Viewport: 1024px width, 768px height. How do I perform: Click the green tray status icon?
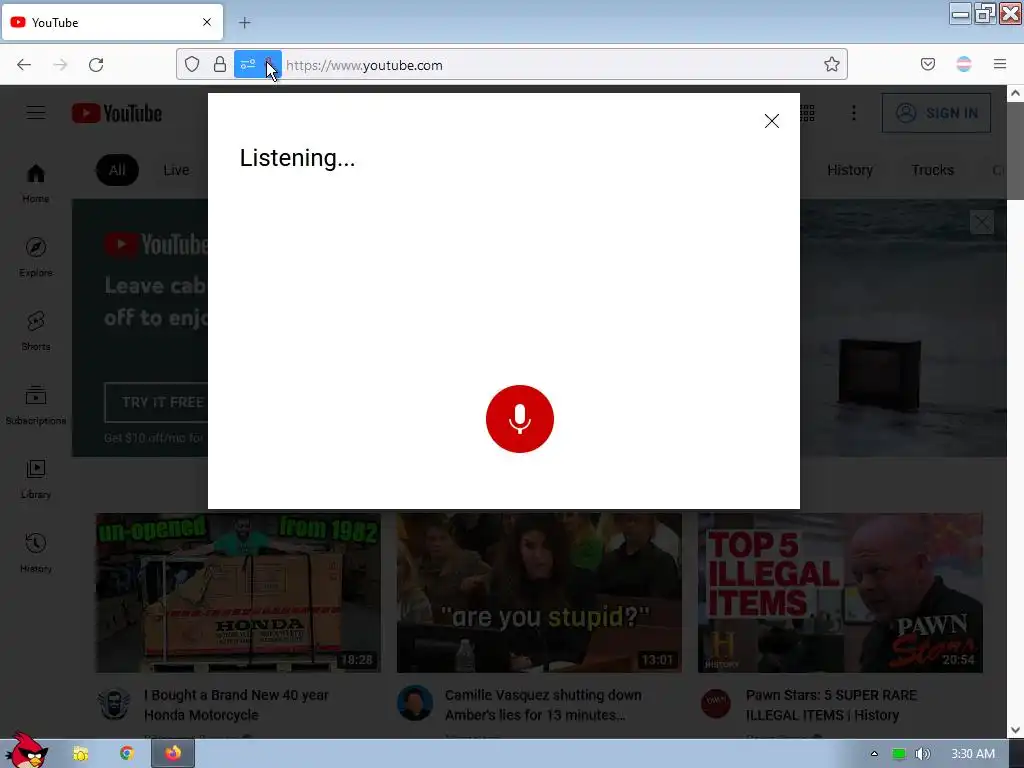click(x=899, y=754)
